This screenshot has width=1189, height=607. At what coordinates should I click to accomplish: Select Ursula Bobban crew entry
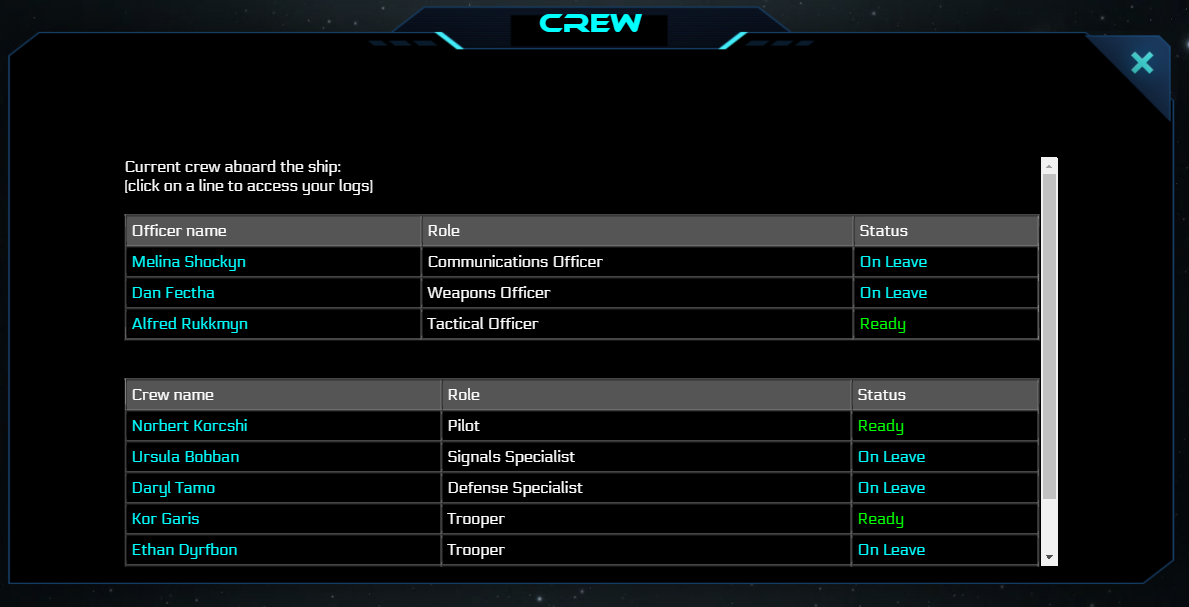582,457
